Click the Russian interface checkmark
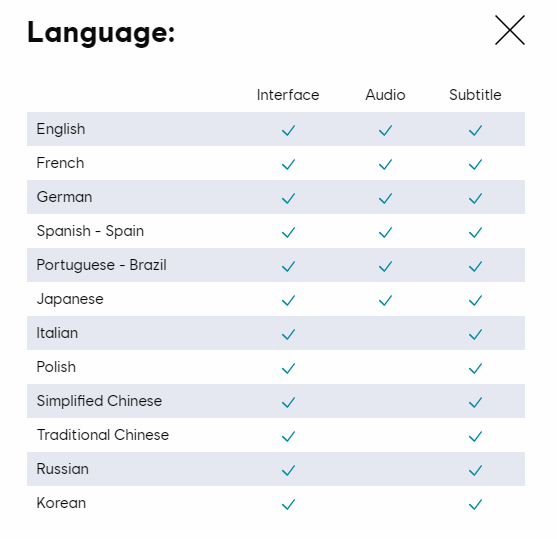The image size is (557, 539). (x=288, y=470)
